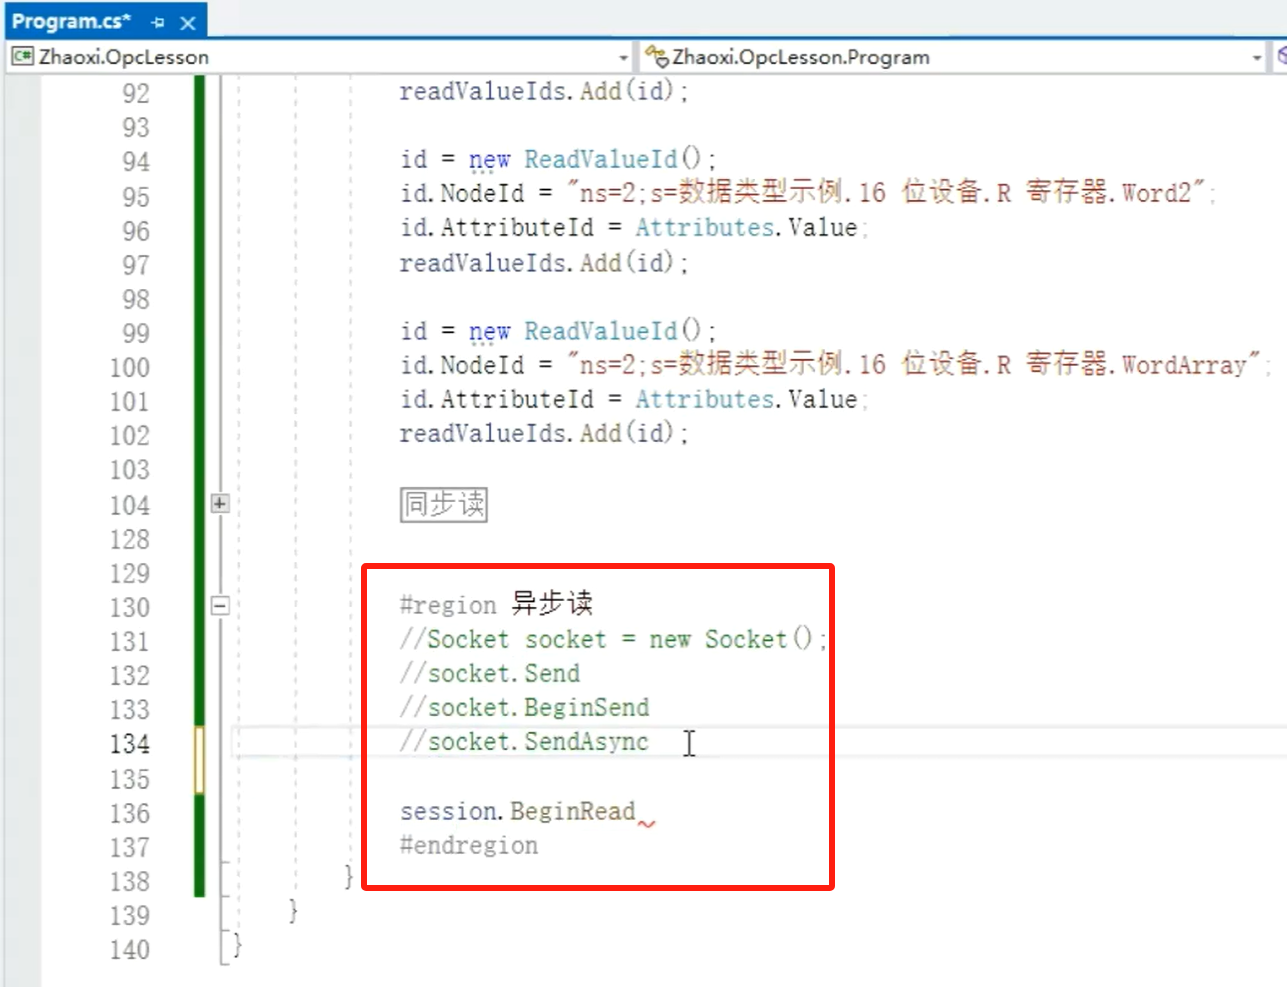The image size is (1287, 987).
Task: Open the Zhaoxi.OpcLesson.Program type dropdown
Action: point(1256,58)
